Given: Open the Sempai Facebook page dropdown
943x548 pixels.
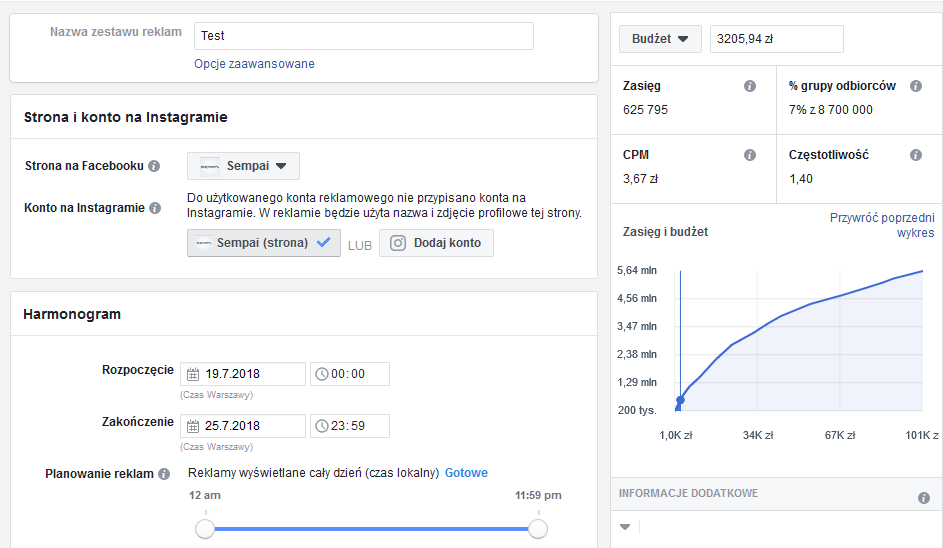Looking at the screenshot, I should pyautogui.click(x=243, y=166).
